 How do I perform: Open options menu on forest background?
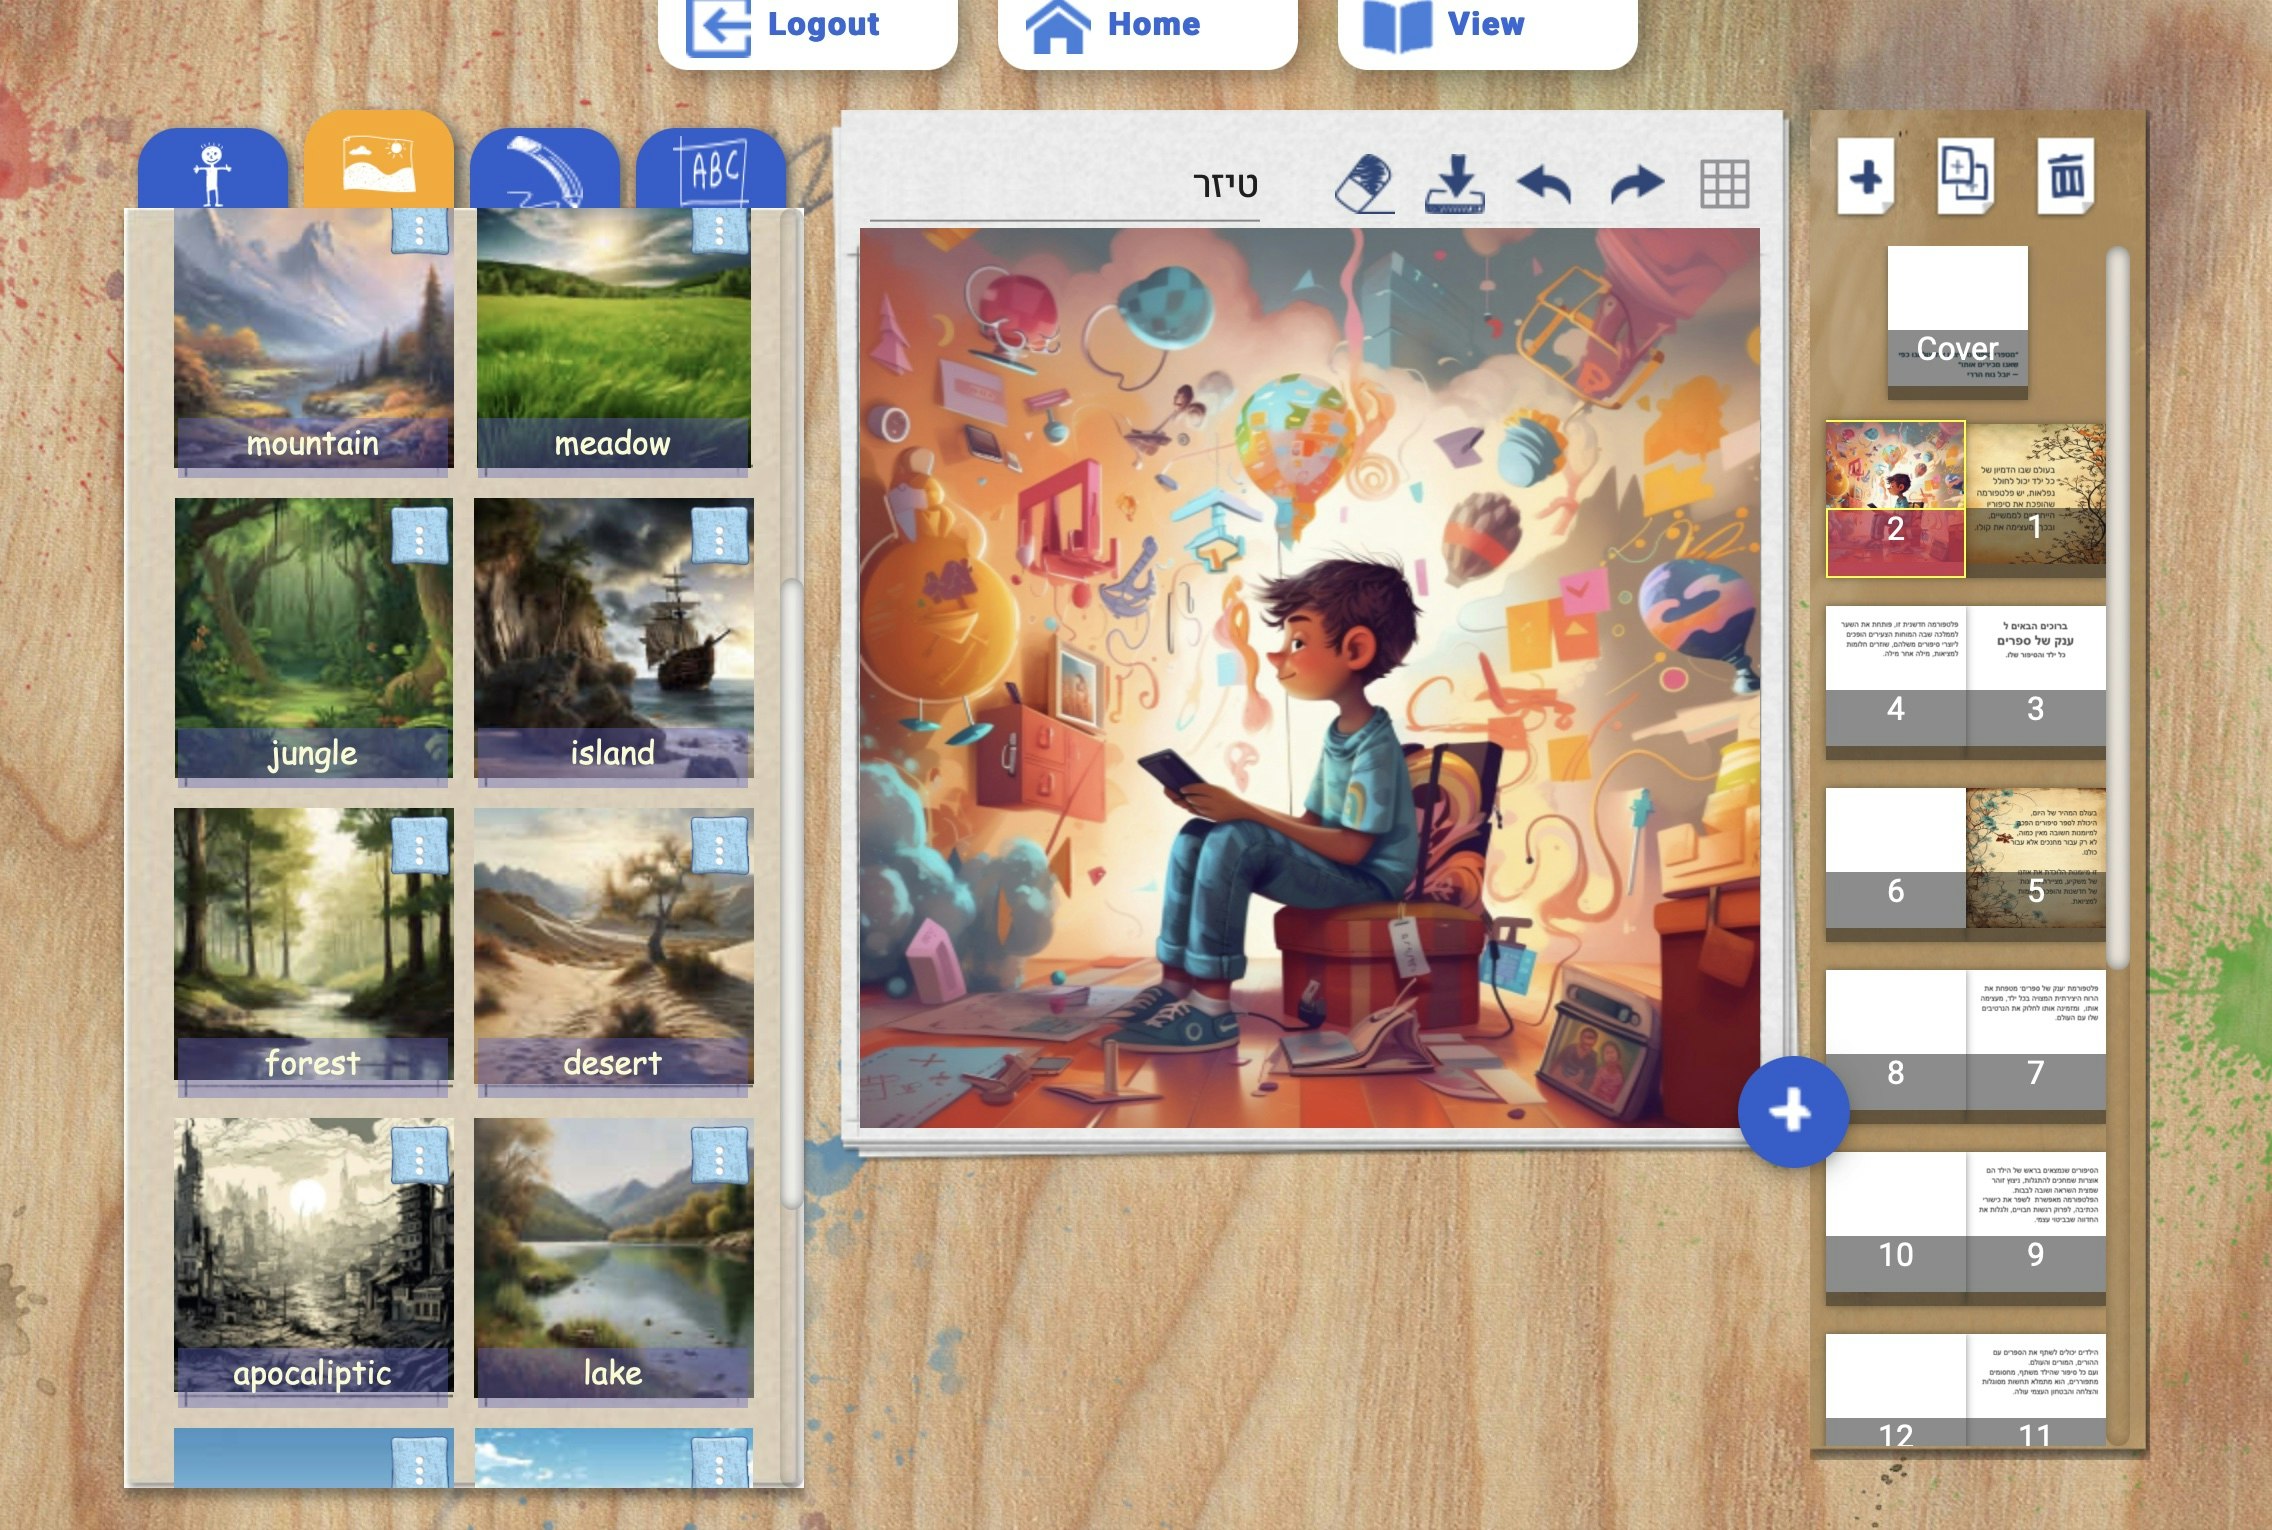[420, 847]
